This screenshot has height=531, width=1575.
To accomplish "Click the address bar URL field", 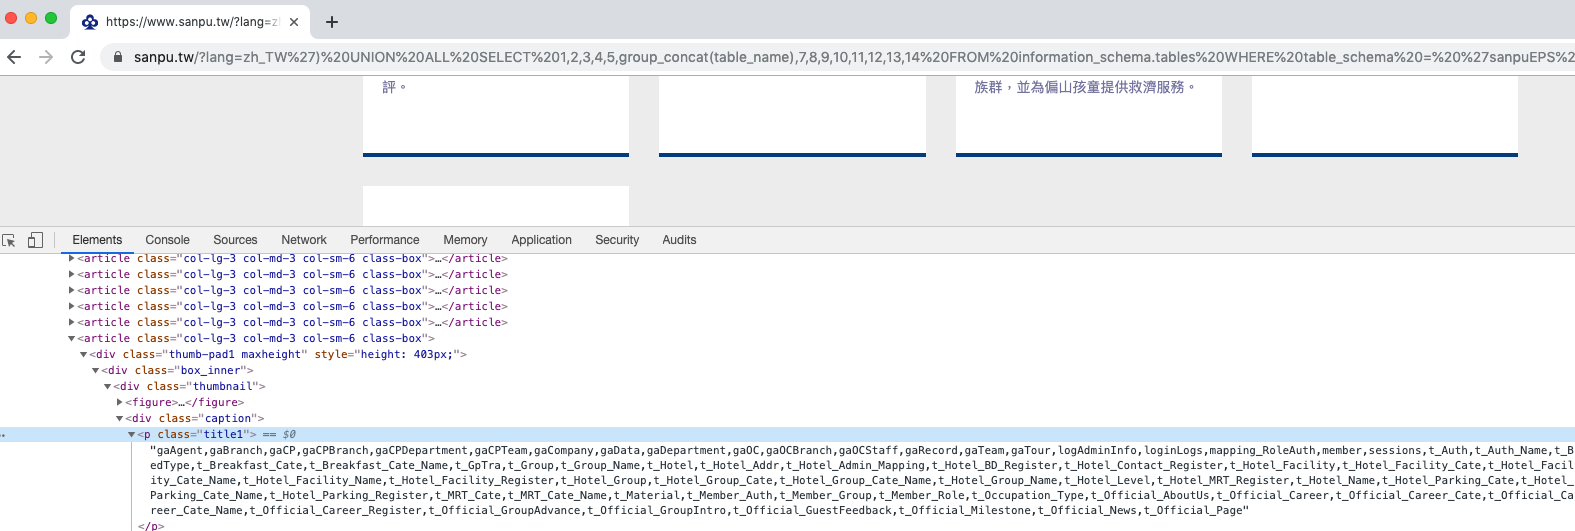I will [838, 57].
